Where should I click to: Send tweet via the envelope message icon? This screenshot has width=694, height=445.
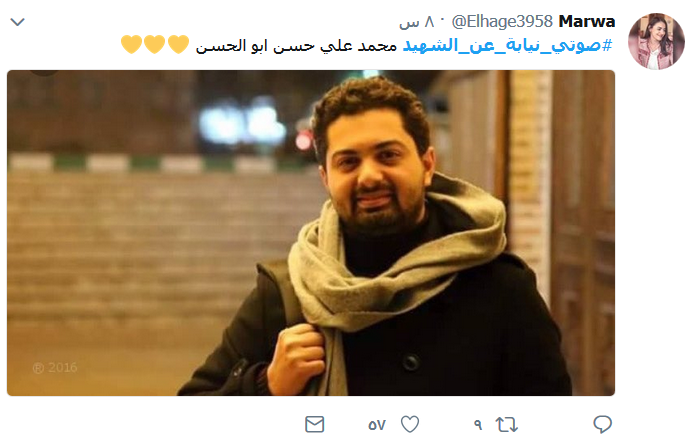315,424
